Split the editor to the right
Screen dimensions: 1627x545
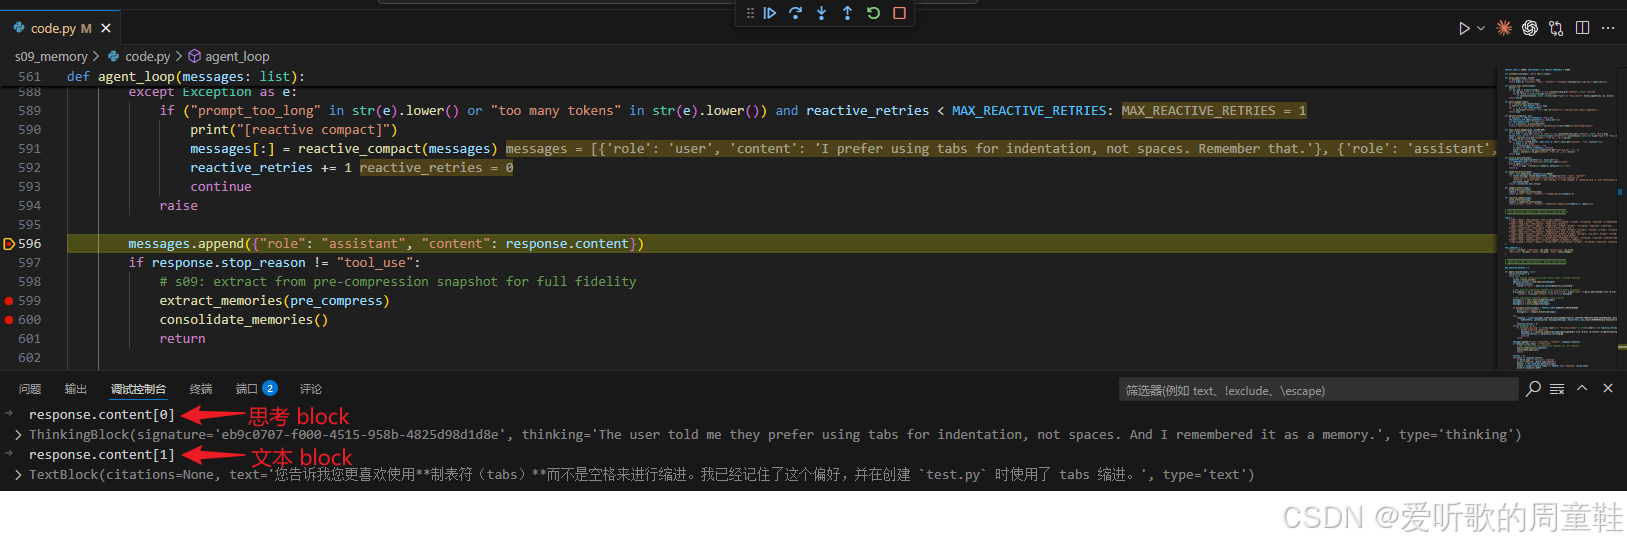[x=1582, y=28]
